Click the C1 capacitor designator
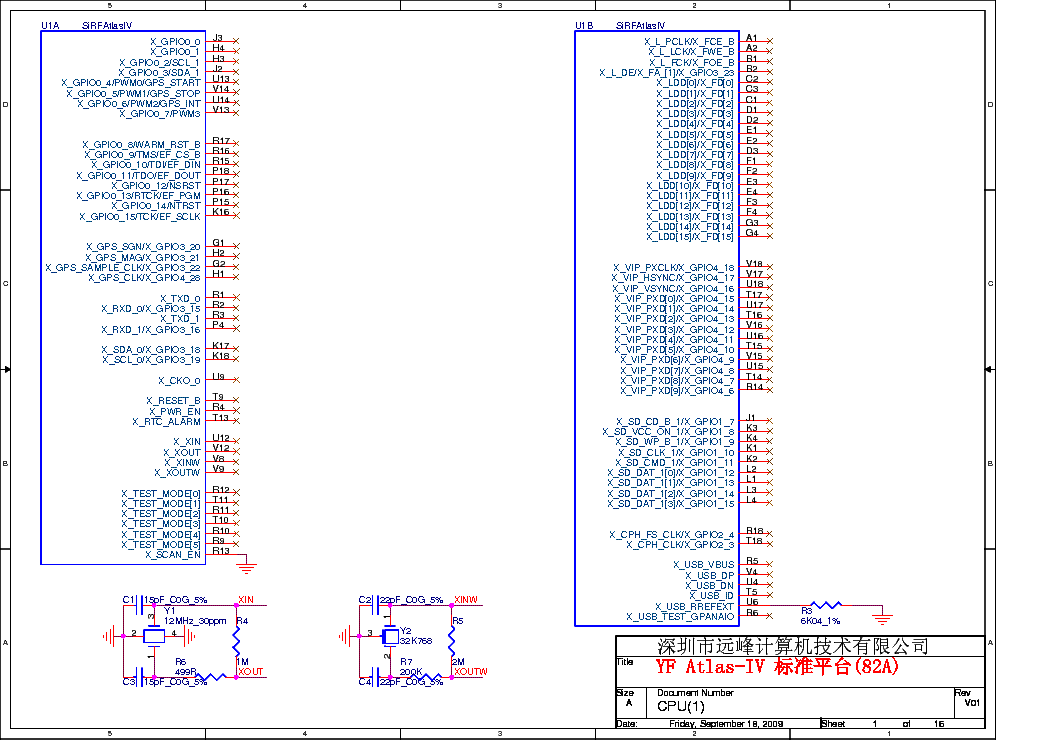This screenshot has width=1053, height=744. coord(129,600)
